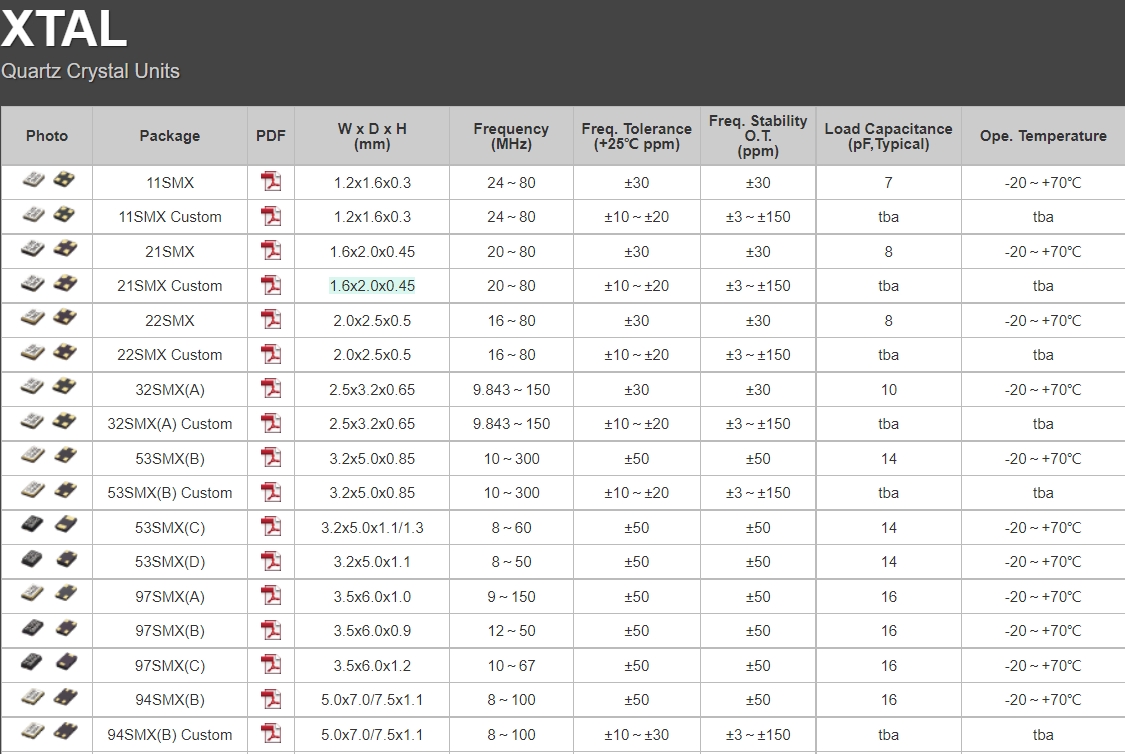Viewport: 1125px width, 754px height.
Task: Click the PDF icon for 53SMX(B)
Action: tap(271, 458)
